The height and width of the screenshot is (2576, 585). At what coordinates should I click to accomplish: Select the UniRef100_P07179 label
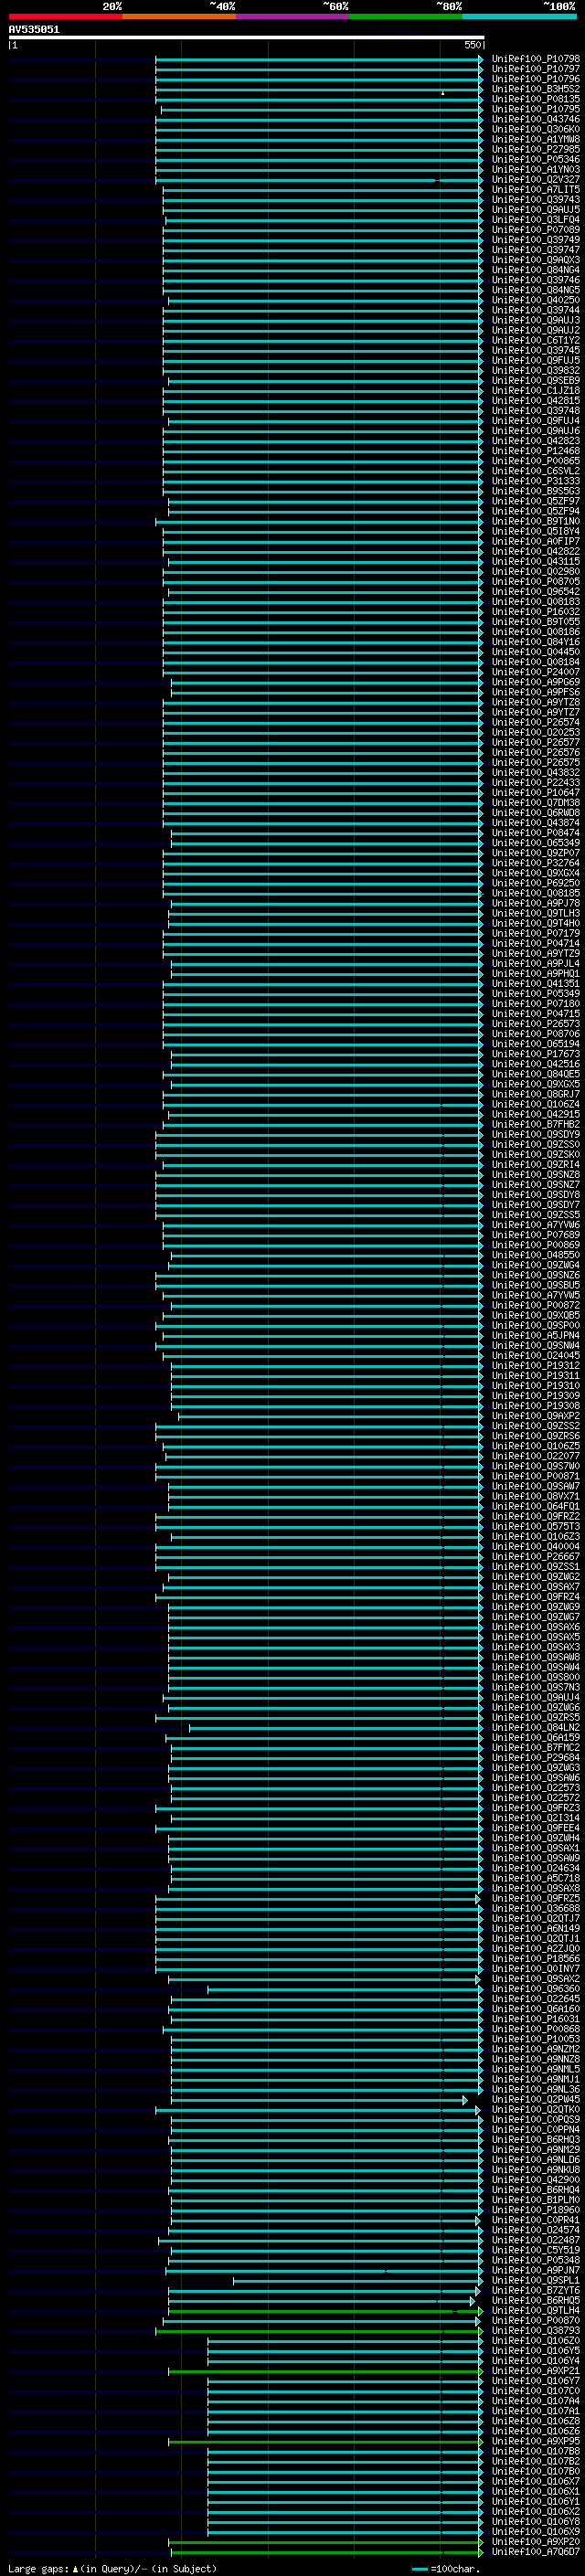click(x=535, y=933)
